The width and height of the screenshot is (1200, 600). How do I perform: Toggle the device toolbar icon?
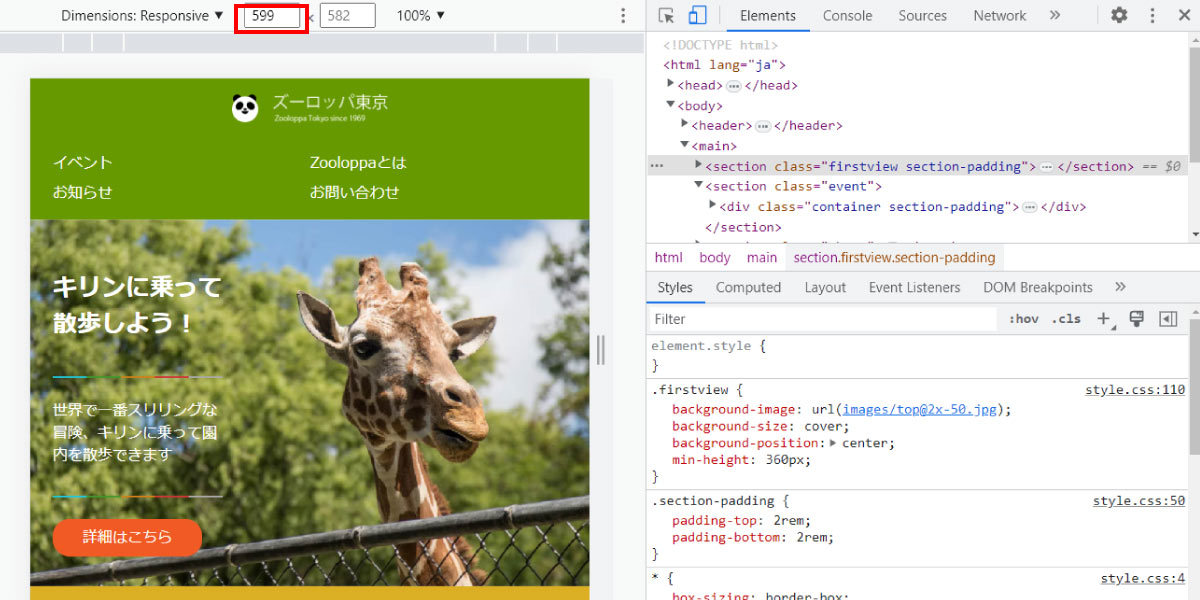click(697, 15)
